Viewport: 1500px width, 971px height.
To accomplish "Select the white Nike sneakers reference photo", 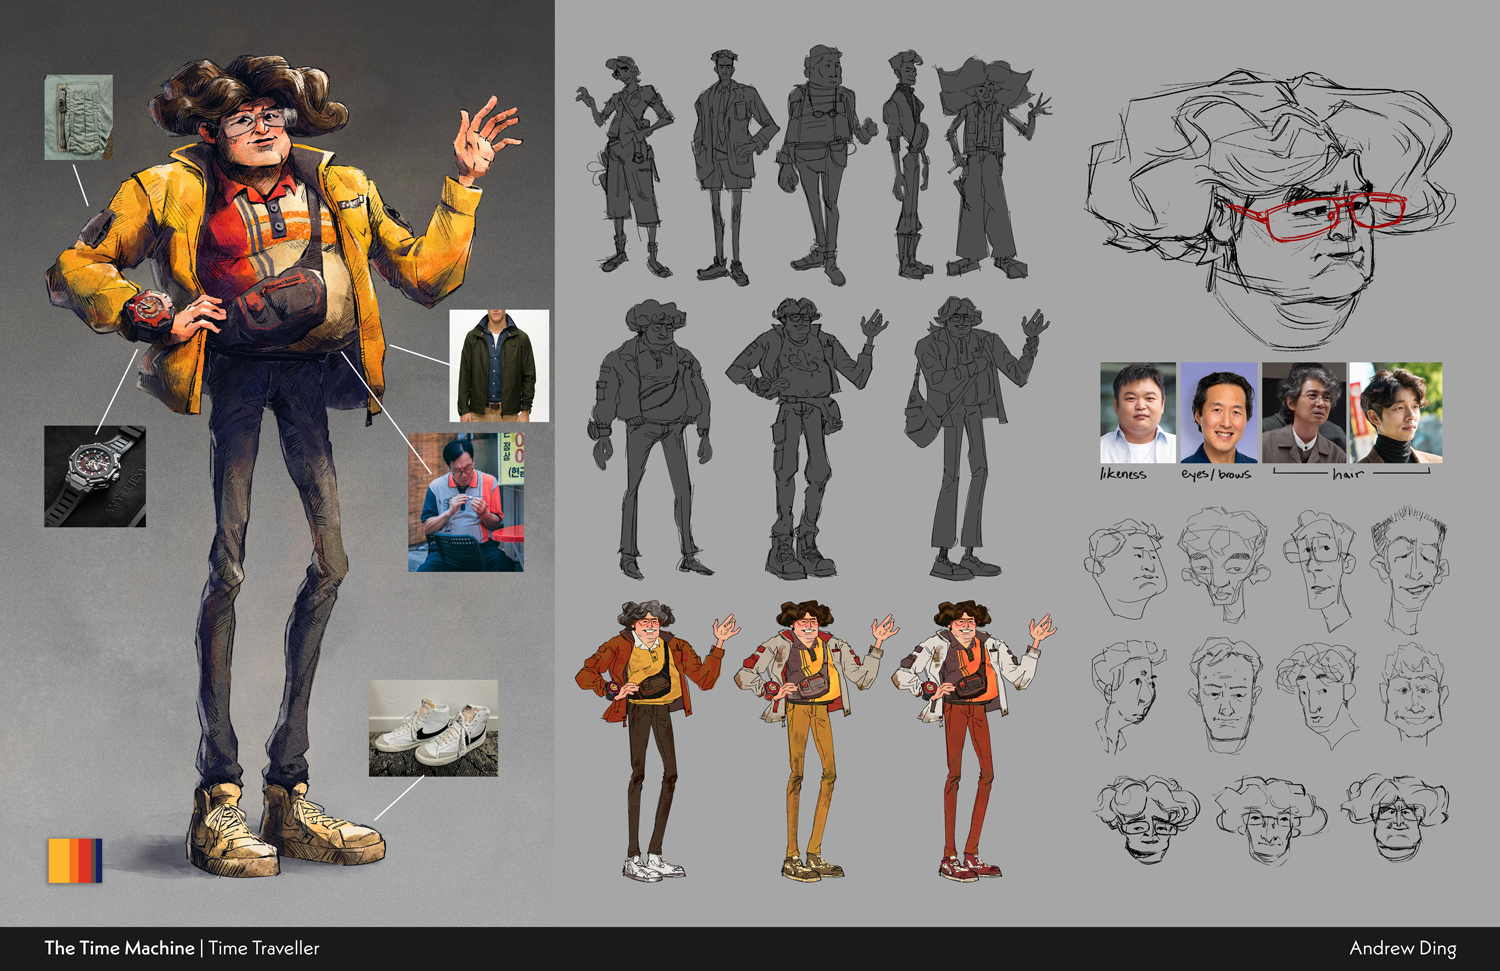I will point(433,728).
